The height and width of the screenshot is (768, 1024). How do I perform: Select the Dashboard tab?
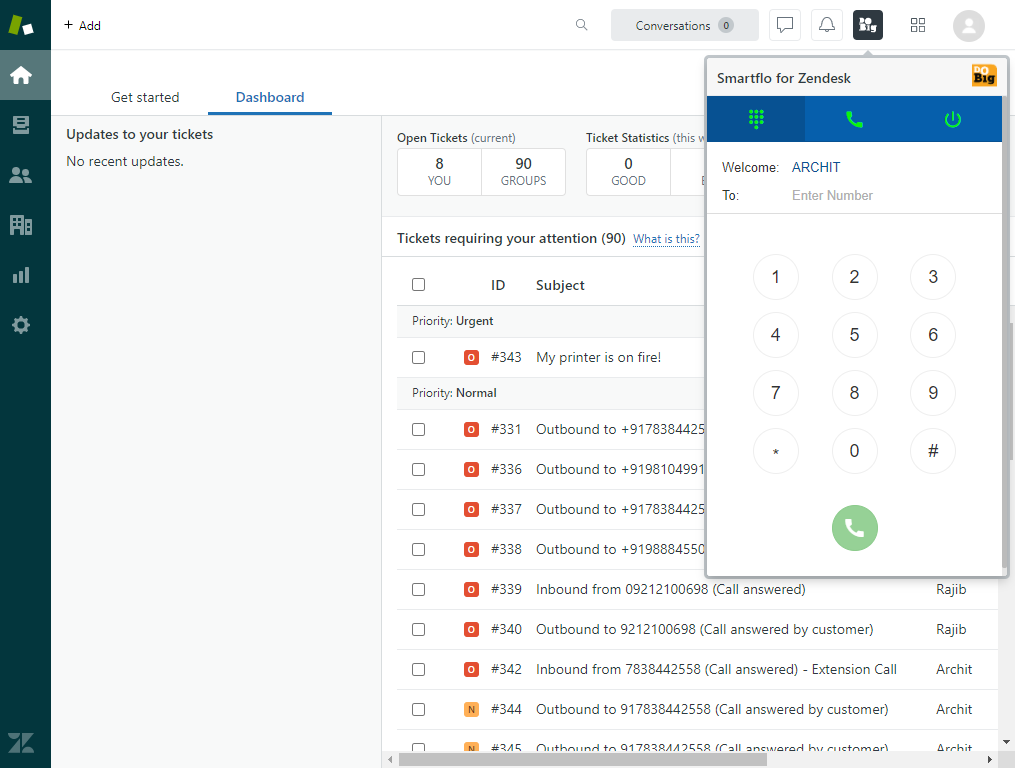tap(270, 97)
